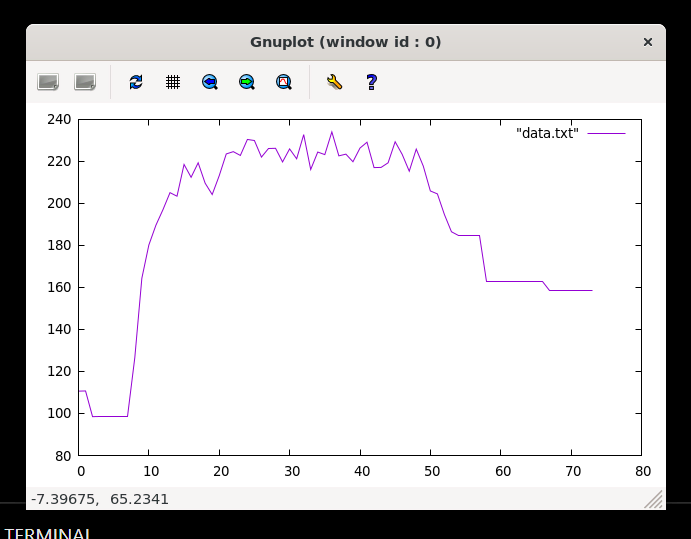Click the Gnuplot window title bar
The image size is (691, 539).
(345, 42)
